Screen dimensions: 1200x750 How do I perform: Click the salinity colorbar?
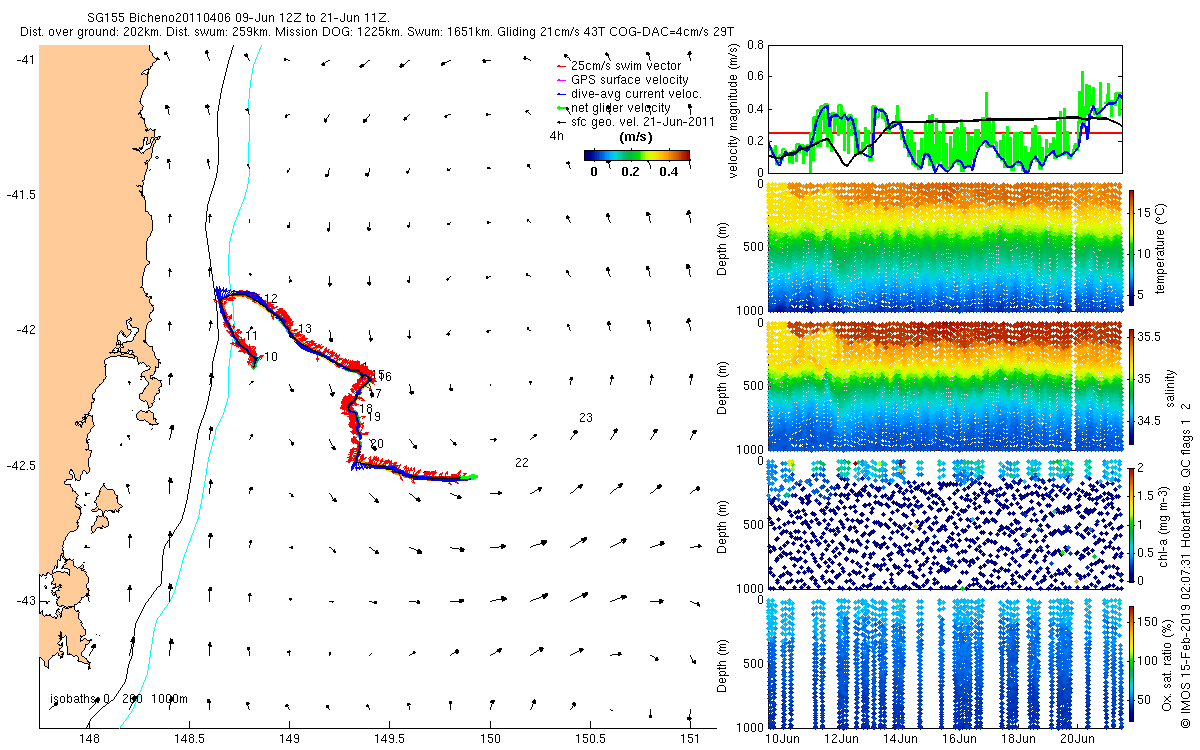[x=1132, y=388]
